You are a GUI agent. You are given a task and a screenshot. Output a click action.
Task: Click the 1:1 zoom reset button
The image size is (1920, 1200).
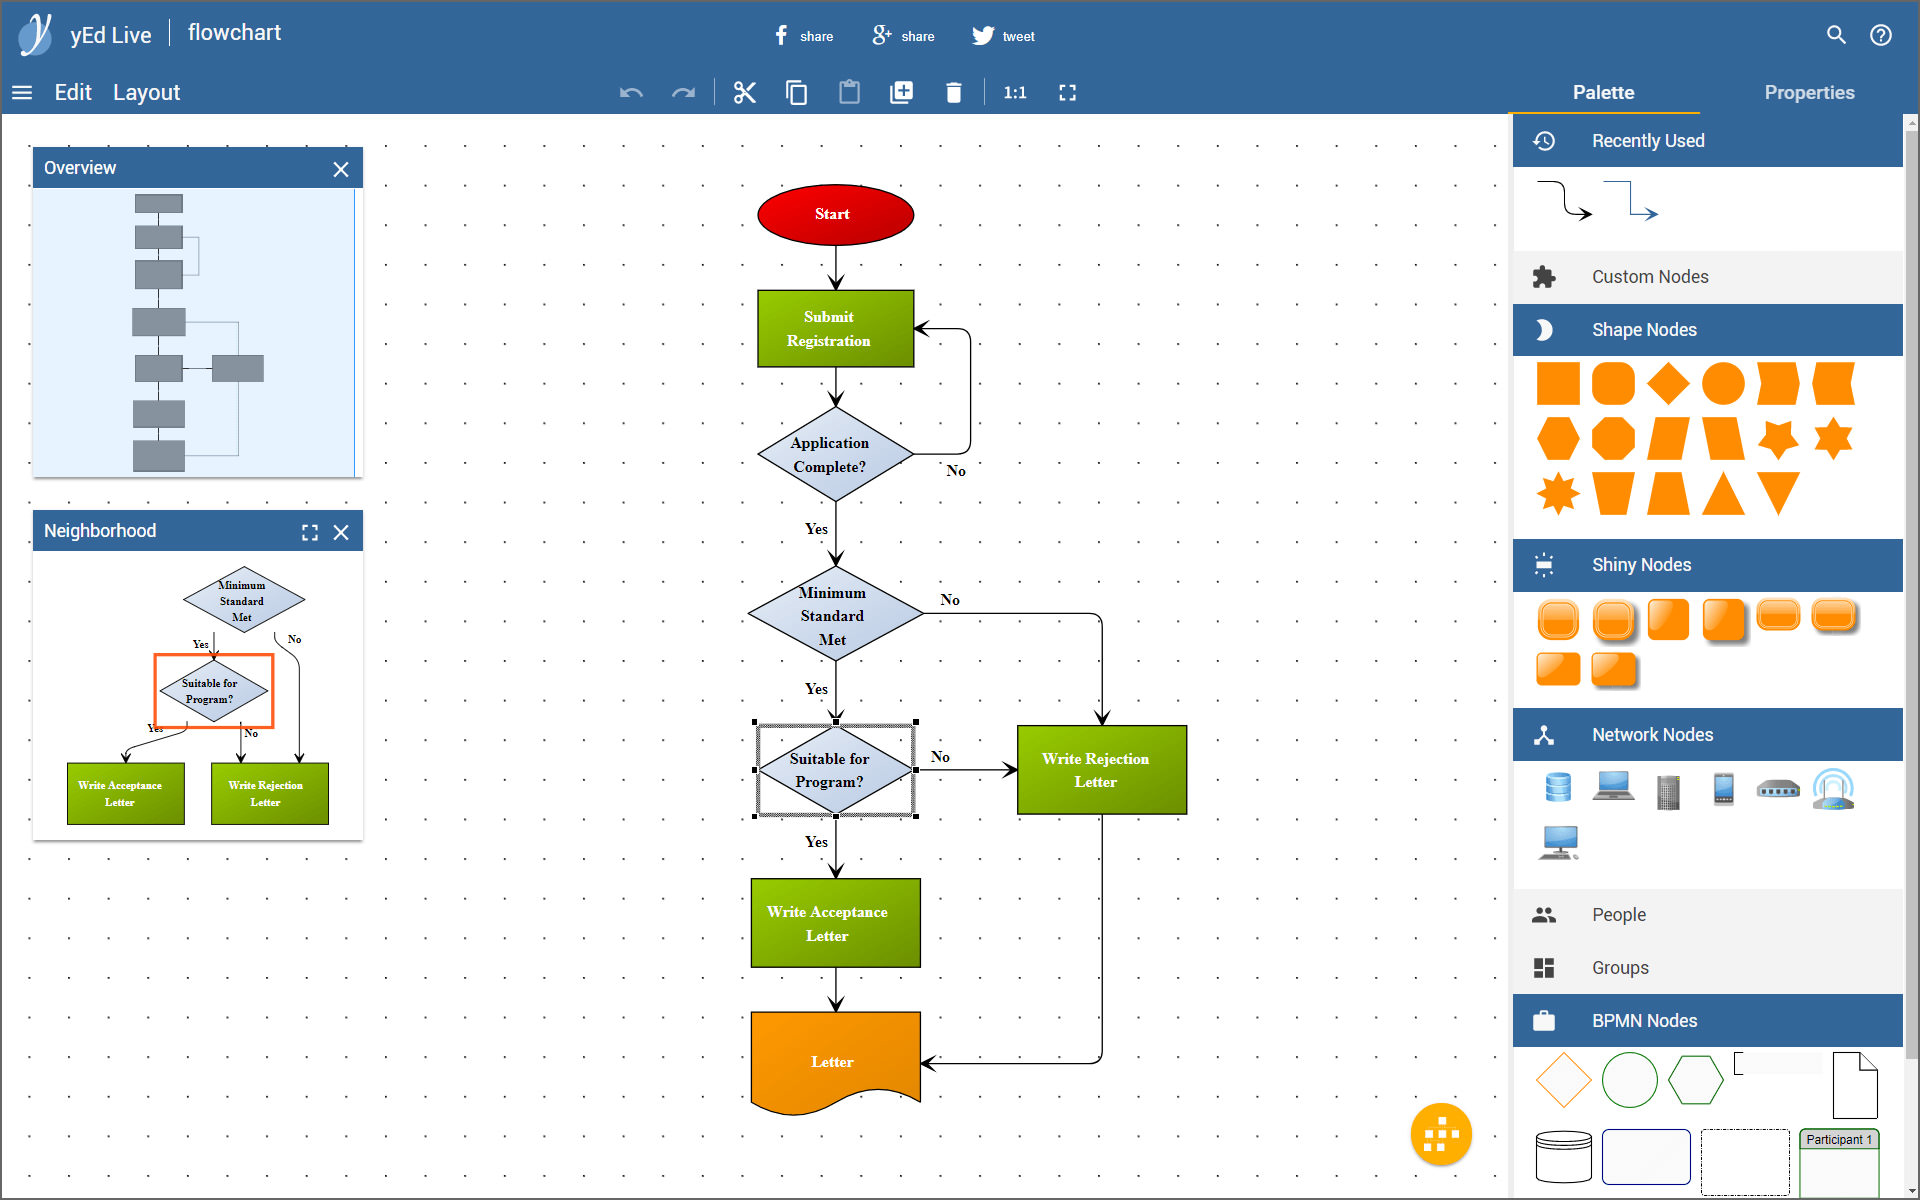click(x=1013, y=93)
